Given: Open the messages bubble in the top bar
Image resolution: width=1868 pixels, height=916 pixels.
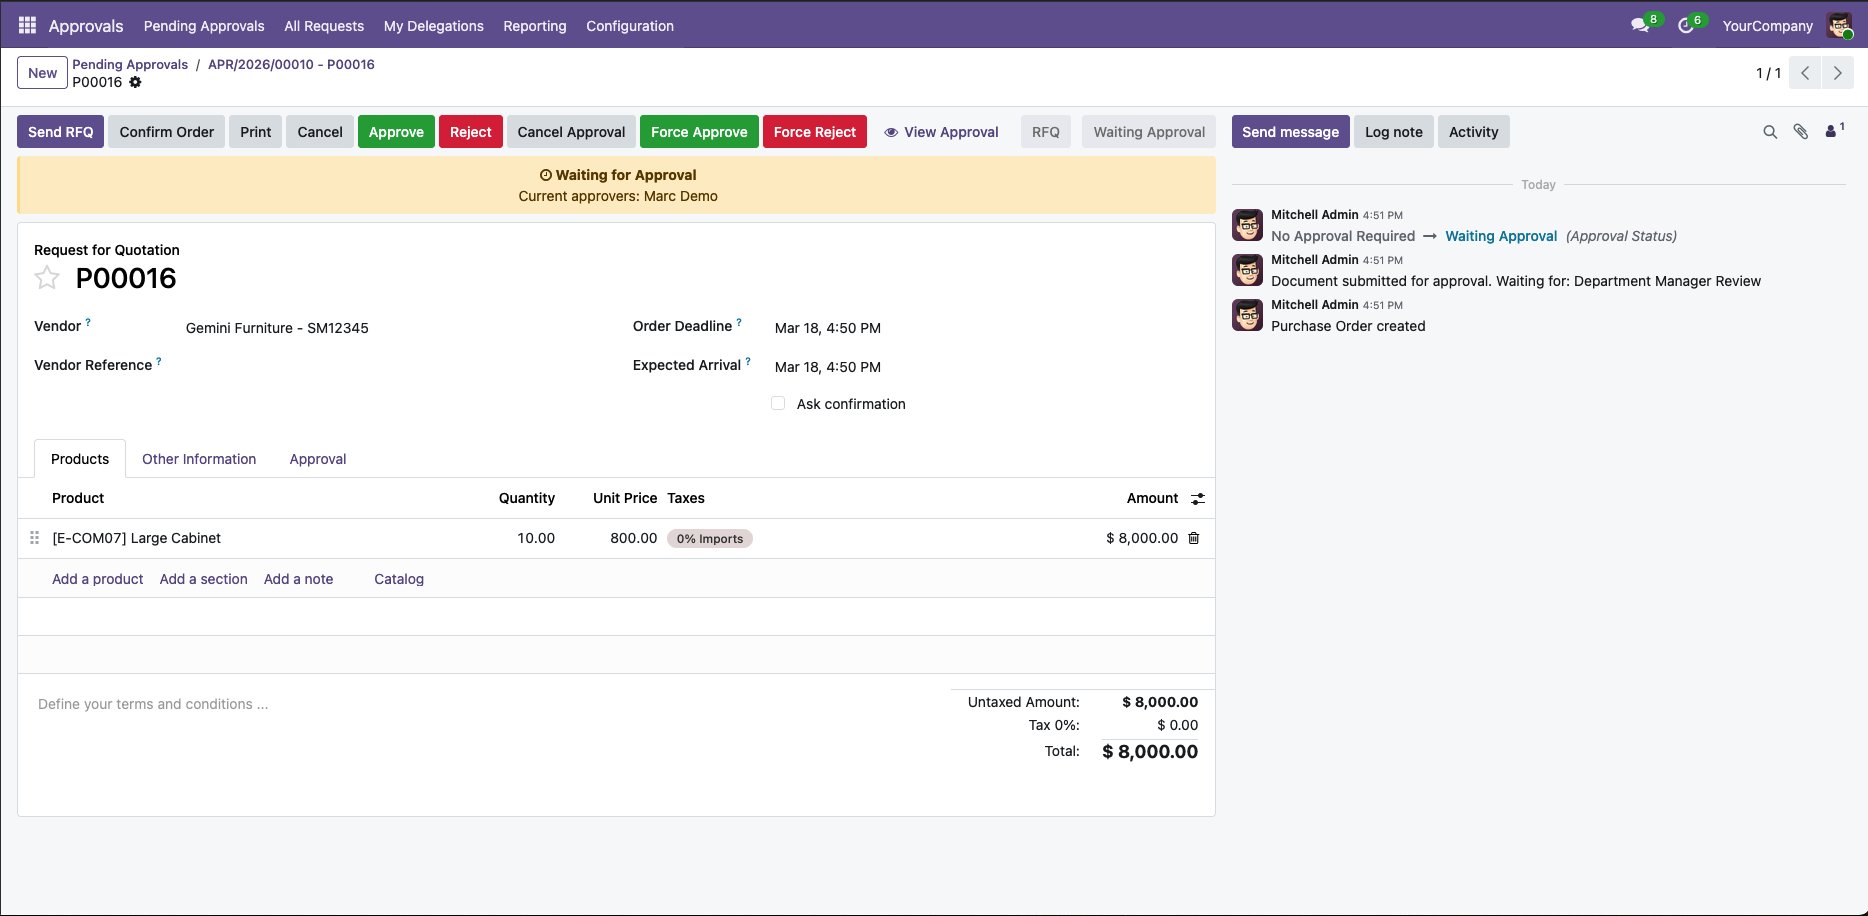Looking at the screenshot, I should pos(1640,25).
